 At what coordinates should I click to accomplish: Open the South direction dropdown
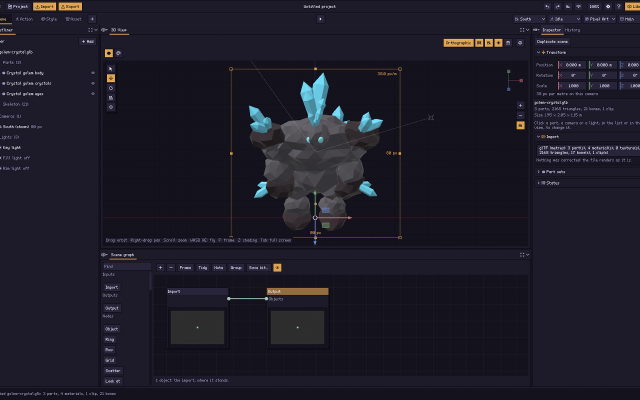(529, 19)
